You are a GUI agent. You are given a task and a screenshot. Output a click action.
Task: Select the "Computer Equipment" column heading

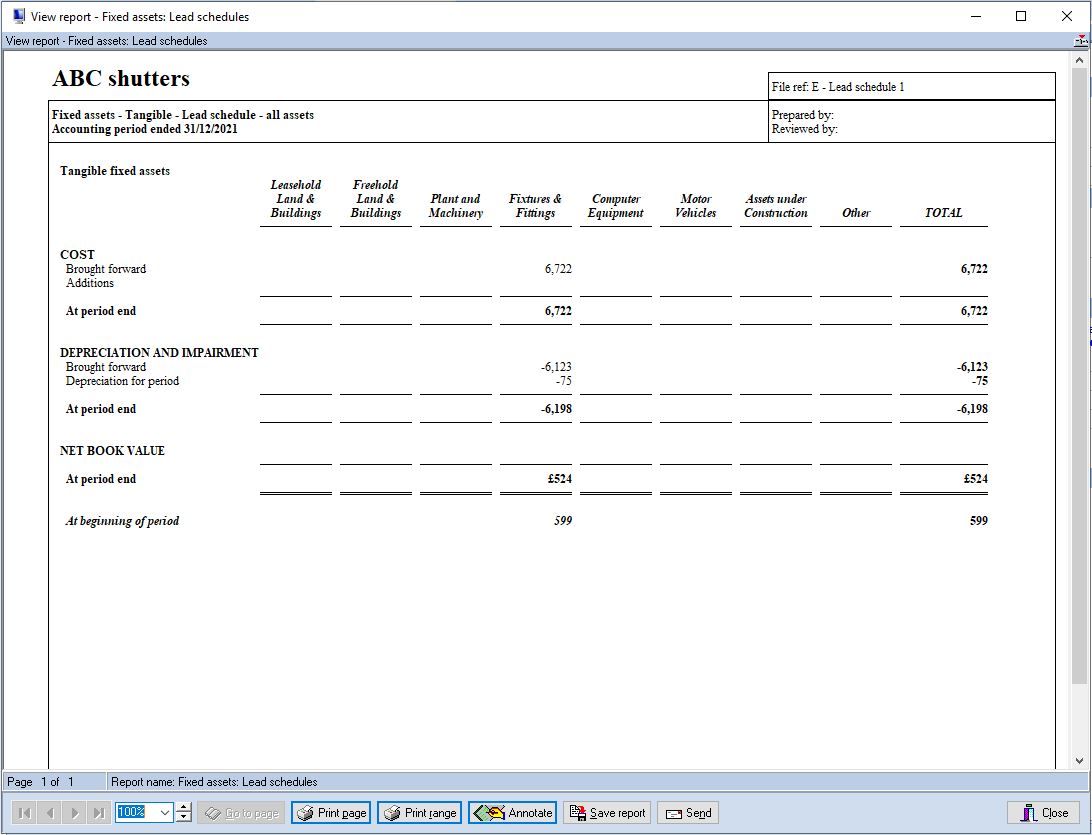616,206
